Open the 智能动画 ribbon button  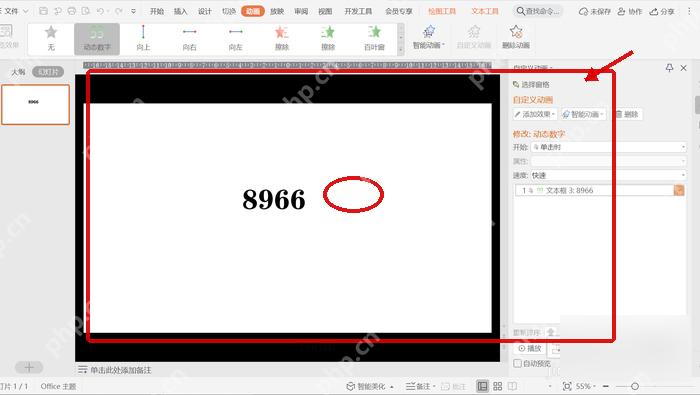[x=429, y=37]
